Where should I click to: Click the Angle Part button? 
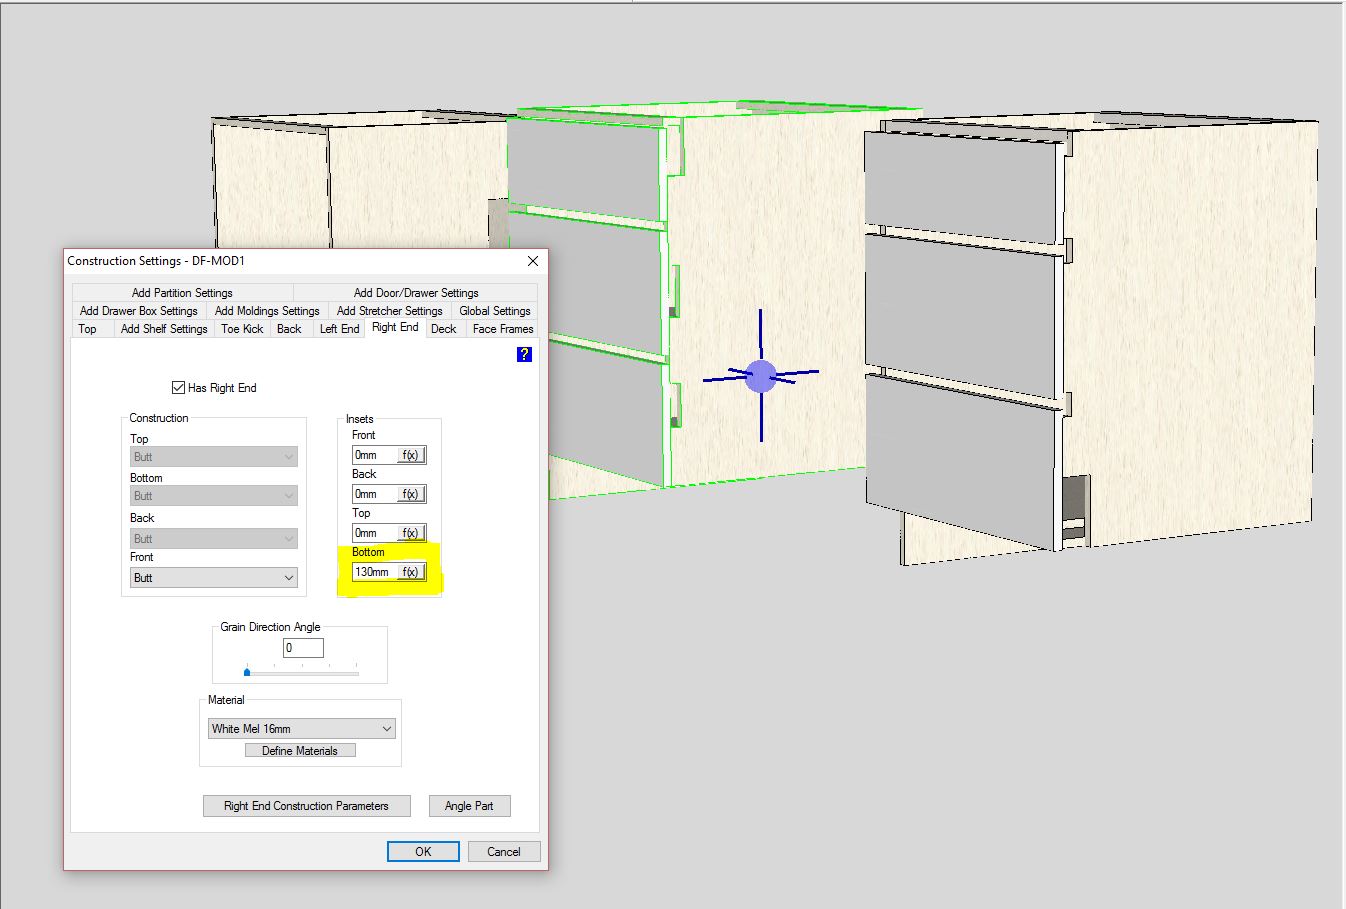(x=469, y=806)
